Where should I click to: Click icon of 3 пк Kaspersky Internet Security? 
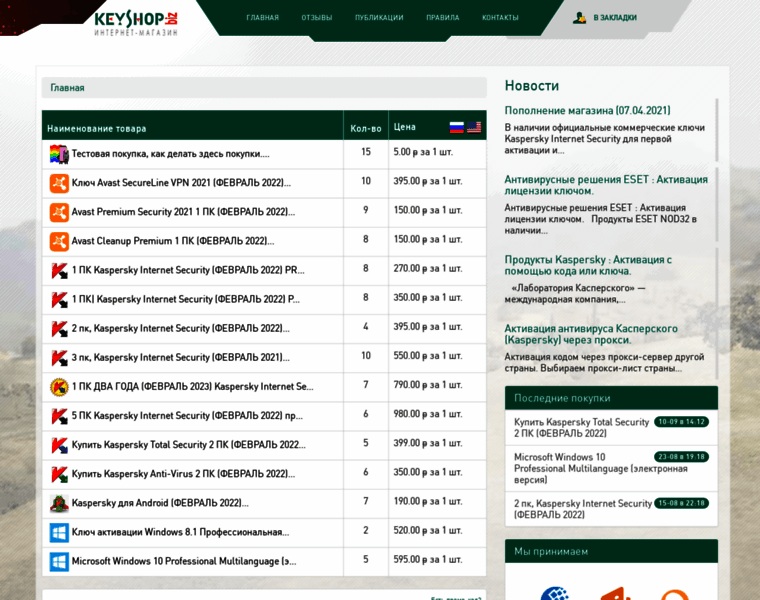pyautogui.click(x=59, y=358)
